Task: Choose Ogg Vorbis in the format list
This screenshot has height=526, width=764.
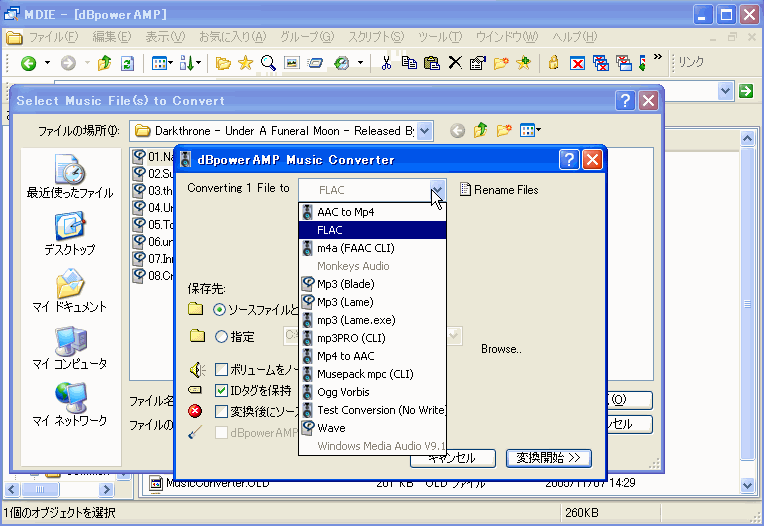Action: click(372, 392)
